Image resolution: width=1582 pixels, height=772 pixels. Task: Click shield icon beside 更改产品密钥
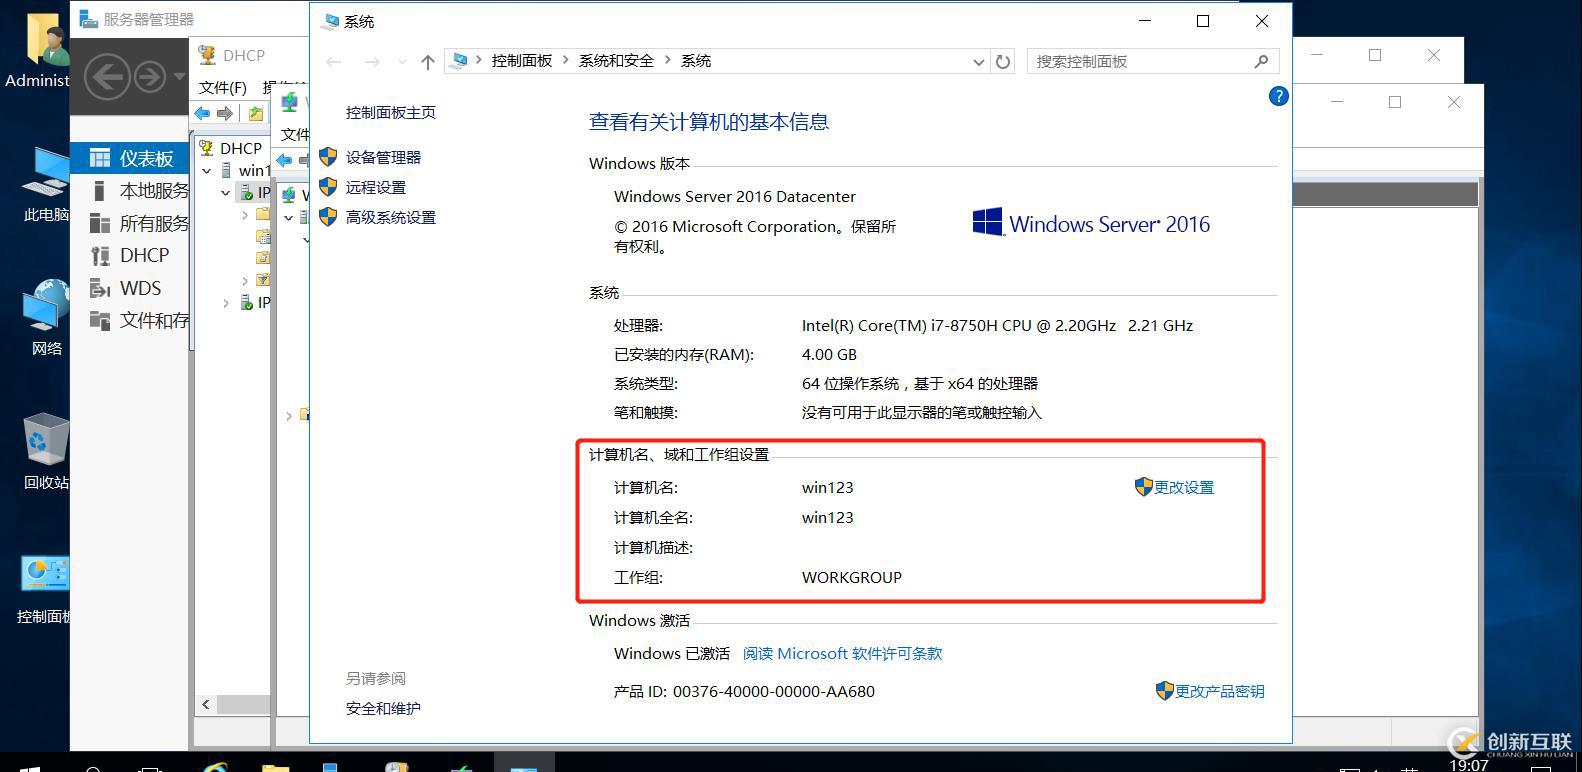1164,691
